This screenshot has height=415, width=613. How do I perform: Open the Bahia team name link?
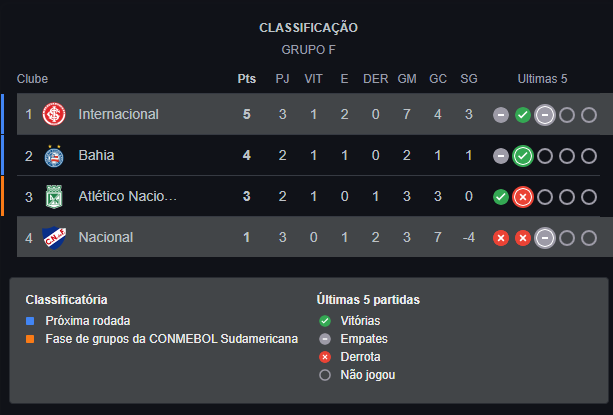click(x=96, y=155)
